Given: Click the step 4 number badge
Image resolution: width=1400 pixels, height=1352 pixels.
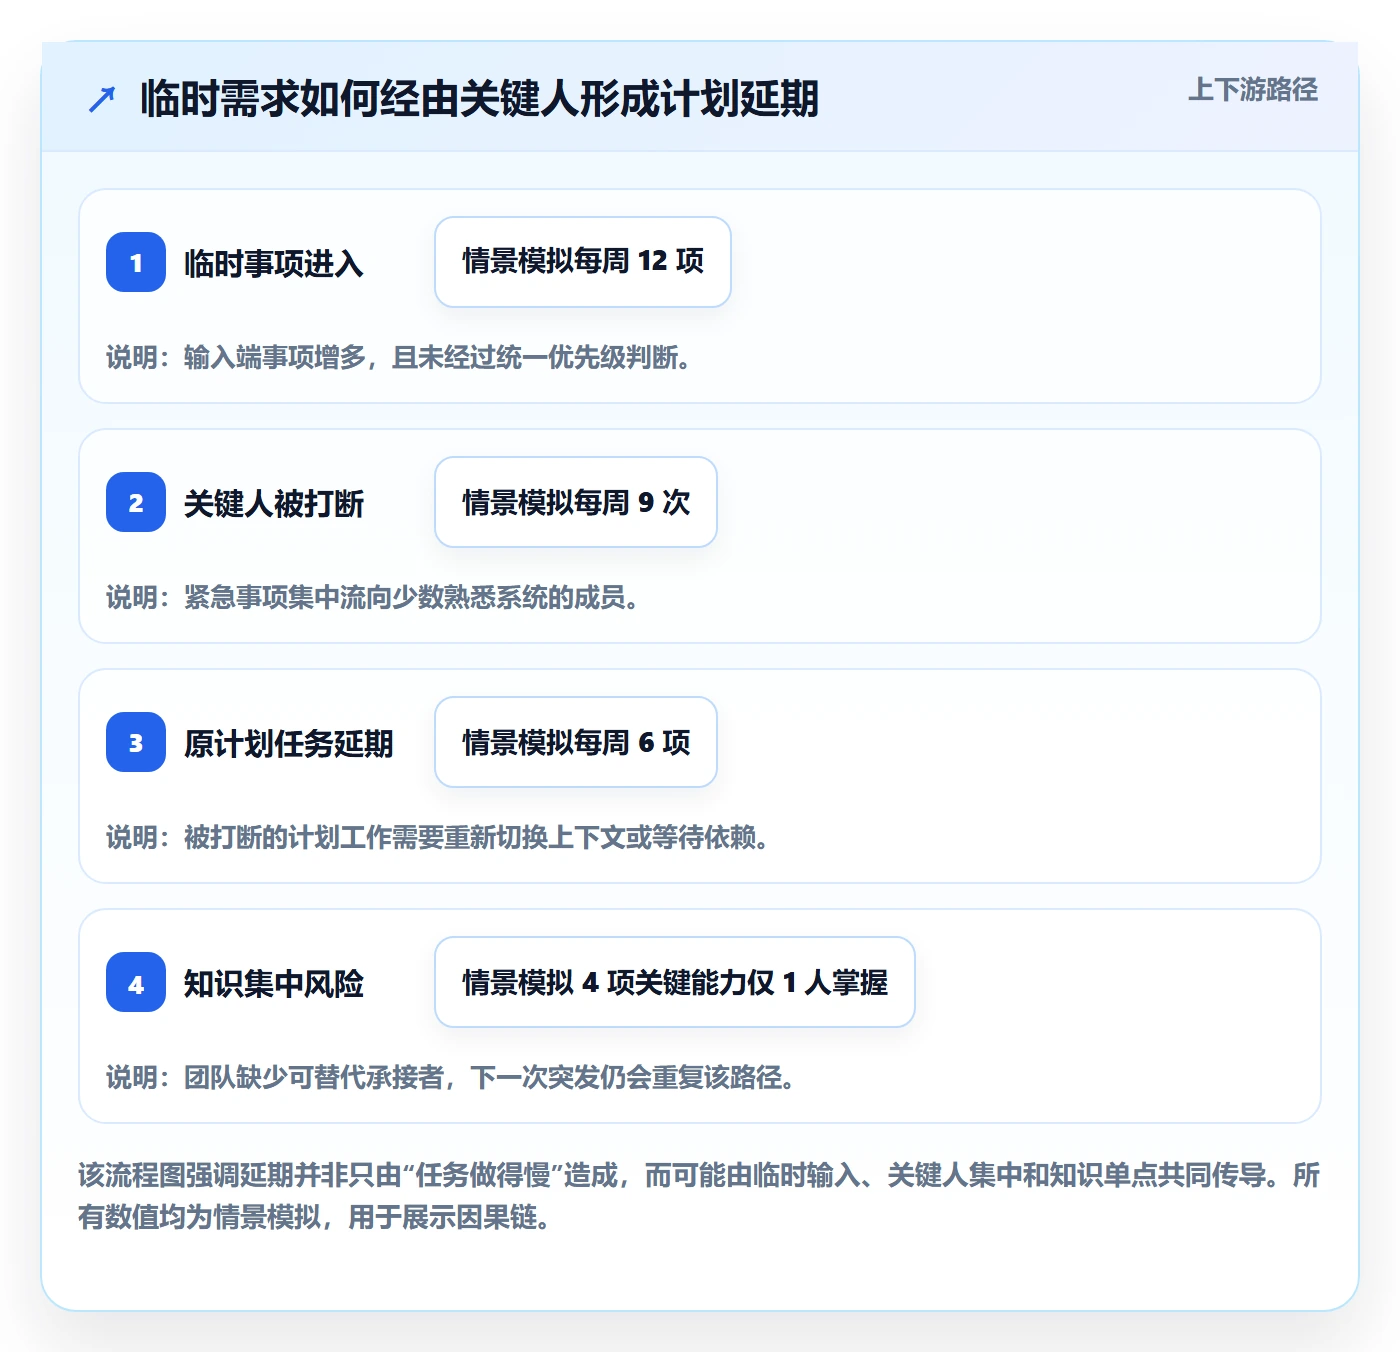Looking at the screenshot, I should click(x=136, y=982).
